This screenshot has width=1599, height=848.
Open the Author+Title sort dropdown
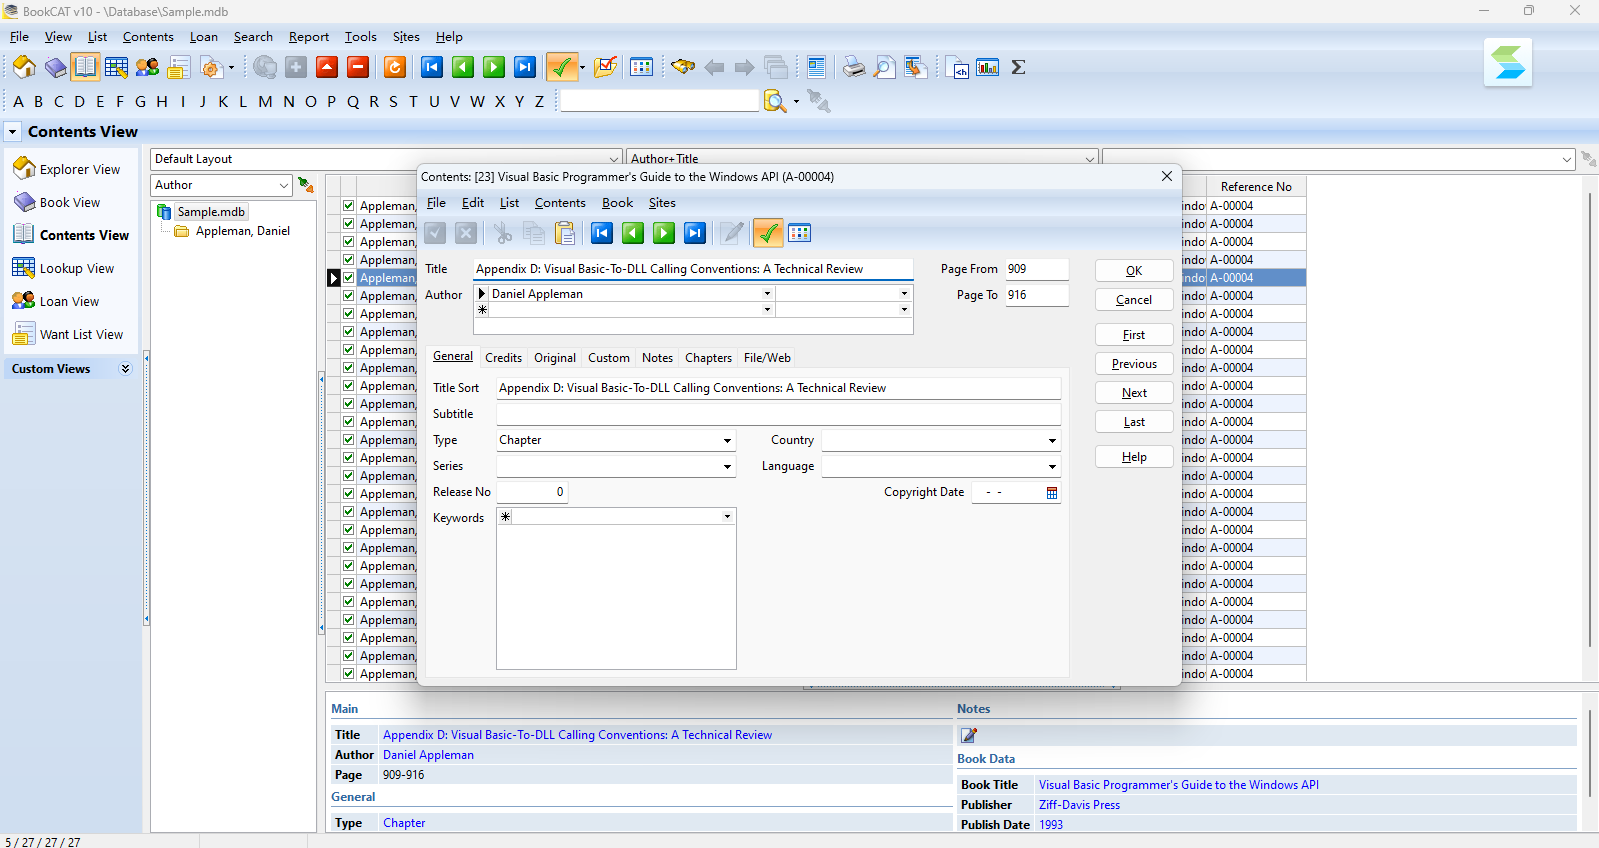coord(1089,159)
